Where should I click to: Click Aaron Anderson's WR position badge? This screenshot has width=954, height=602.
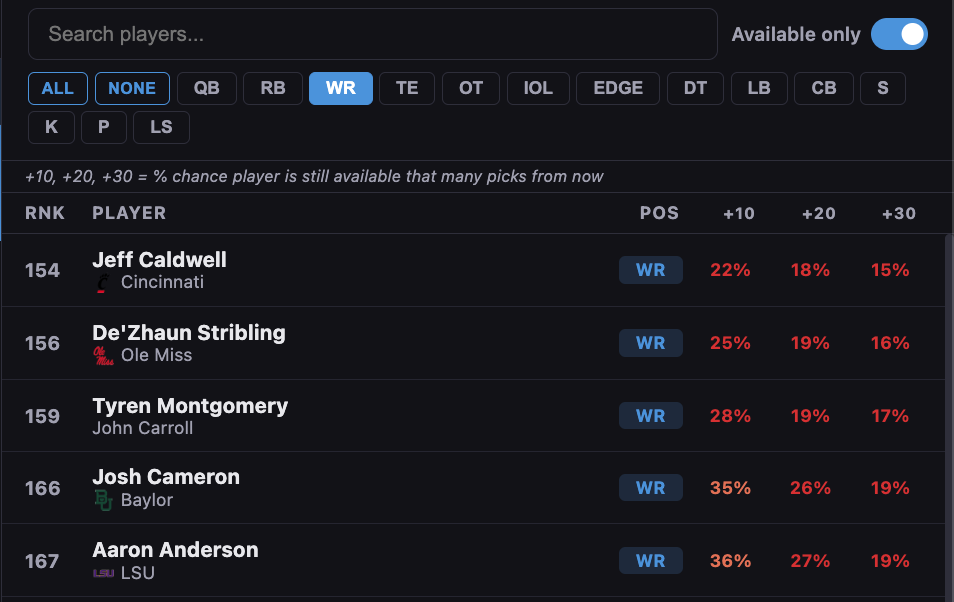click(x=650, y=560)
